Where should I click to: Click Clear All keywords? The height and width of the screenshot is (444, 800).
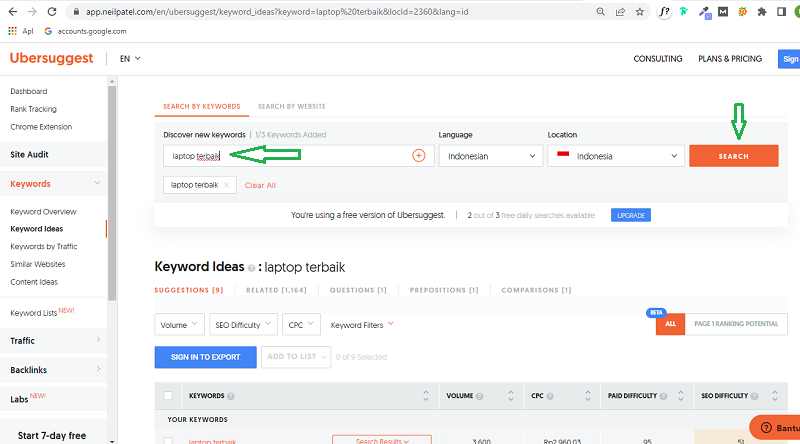[x=260, y=186]
